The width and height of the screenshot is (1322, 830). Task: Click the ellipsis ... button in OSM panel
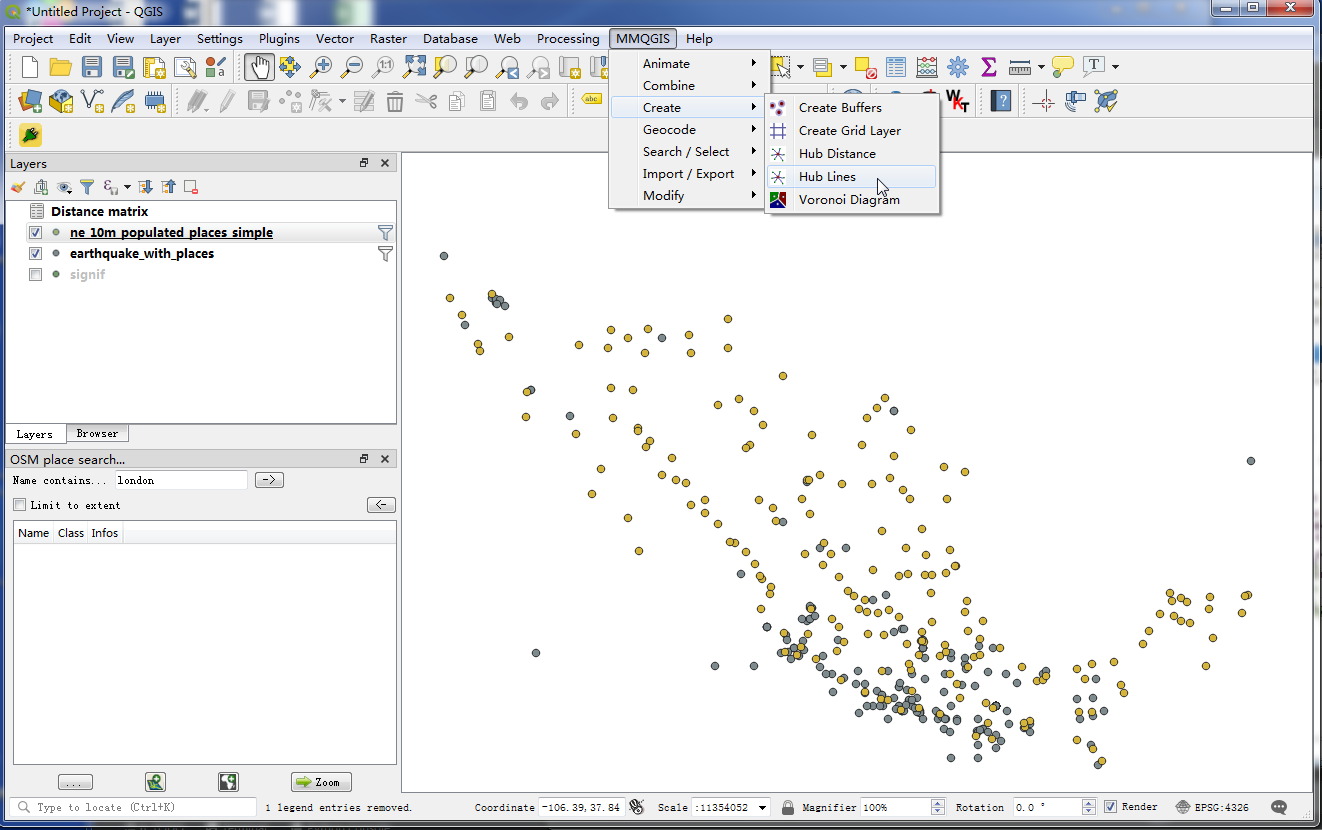[76, 782]
